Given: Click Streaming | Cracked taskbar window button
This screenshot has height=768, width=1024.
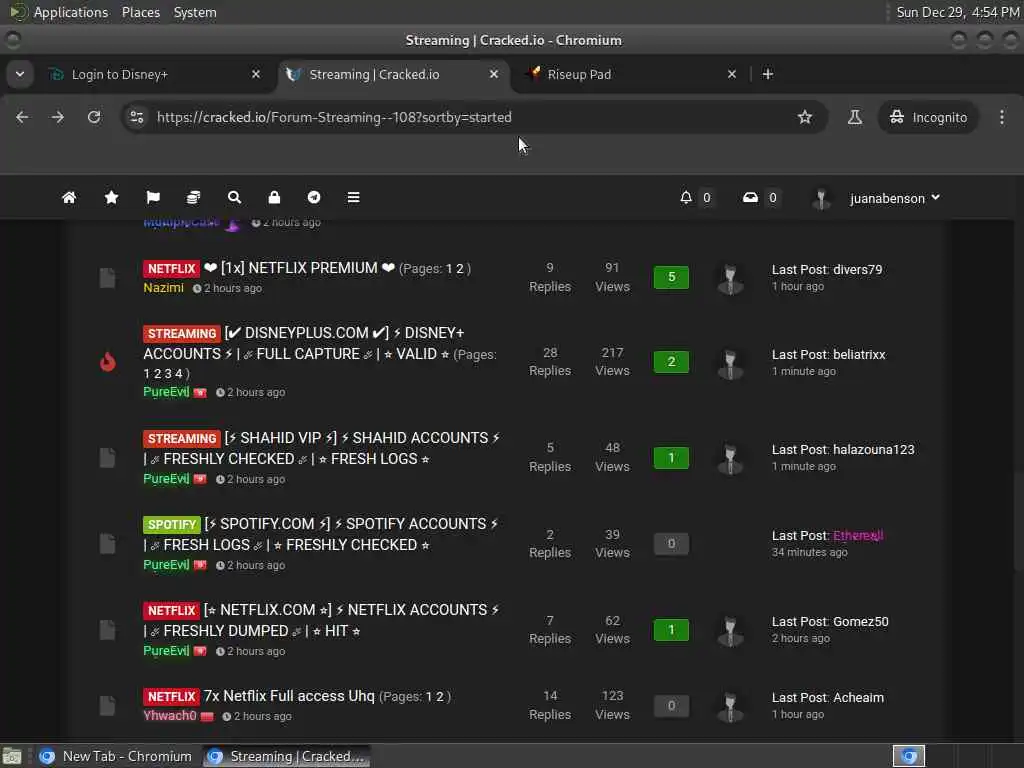Looking at the screenshot, I should click(x=286, y=756).
